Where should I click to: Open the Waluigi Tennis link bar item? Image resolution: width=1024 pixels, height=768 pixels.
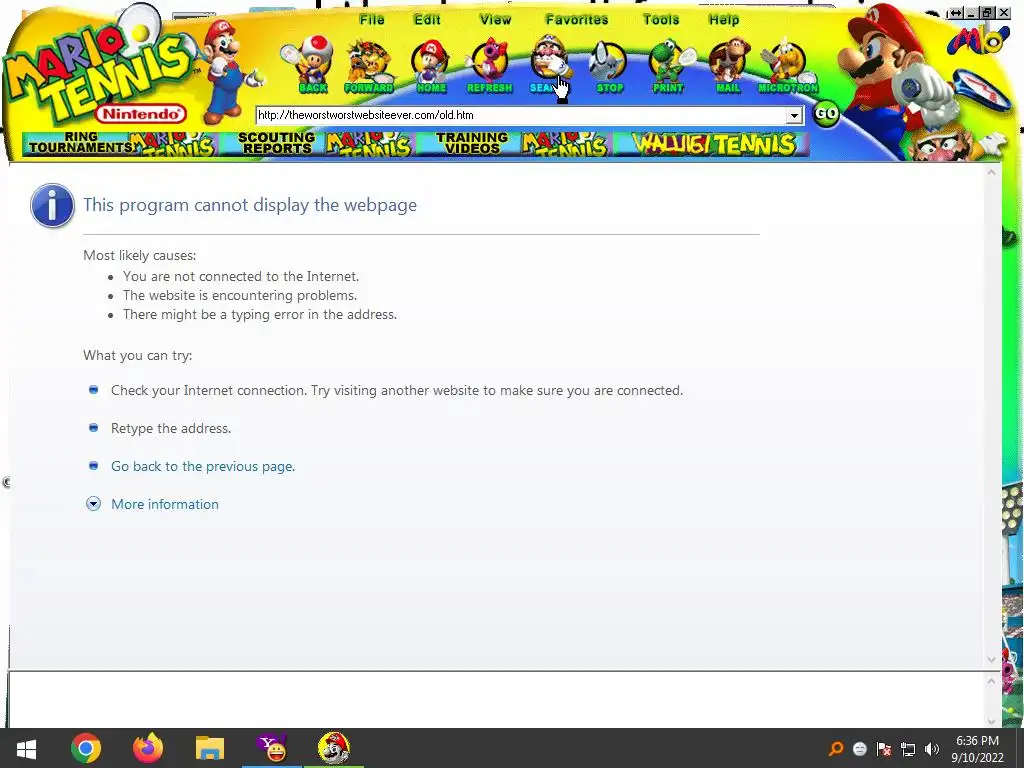click(712, 144)
